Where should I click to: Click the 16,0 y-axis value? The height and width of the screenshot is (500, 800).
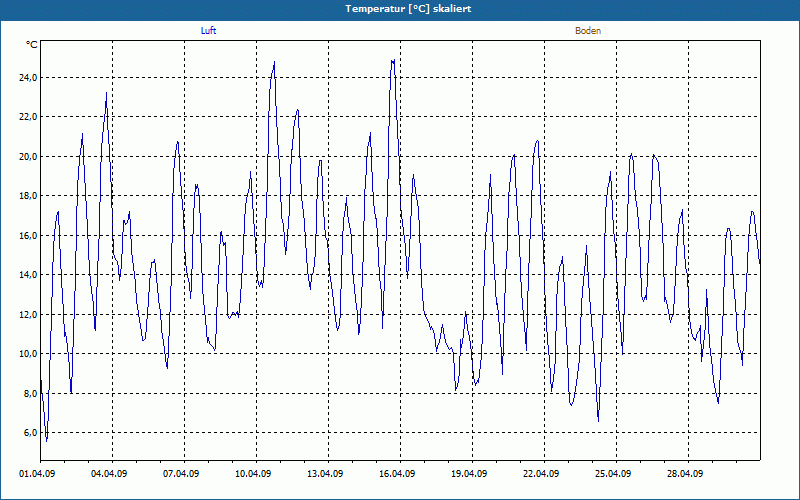click(x=28, y=236)
